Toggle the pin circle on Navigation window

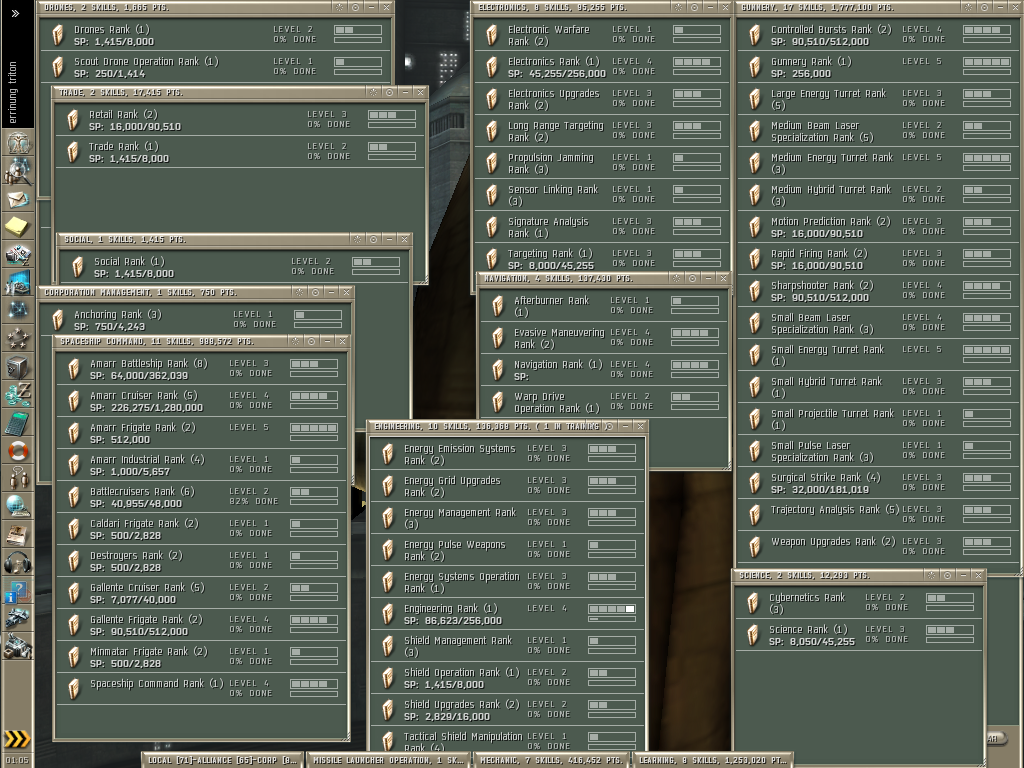(x=692, y=278)
